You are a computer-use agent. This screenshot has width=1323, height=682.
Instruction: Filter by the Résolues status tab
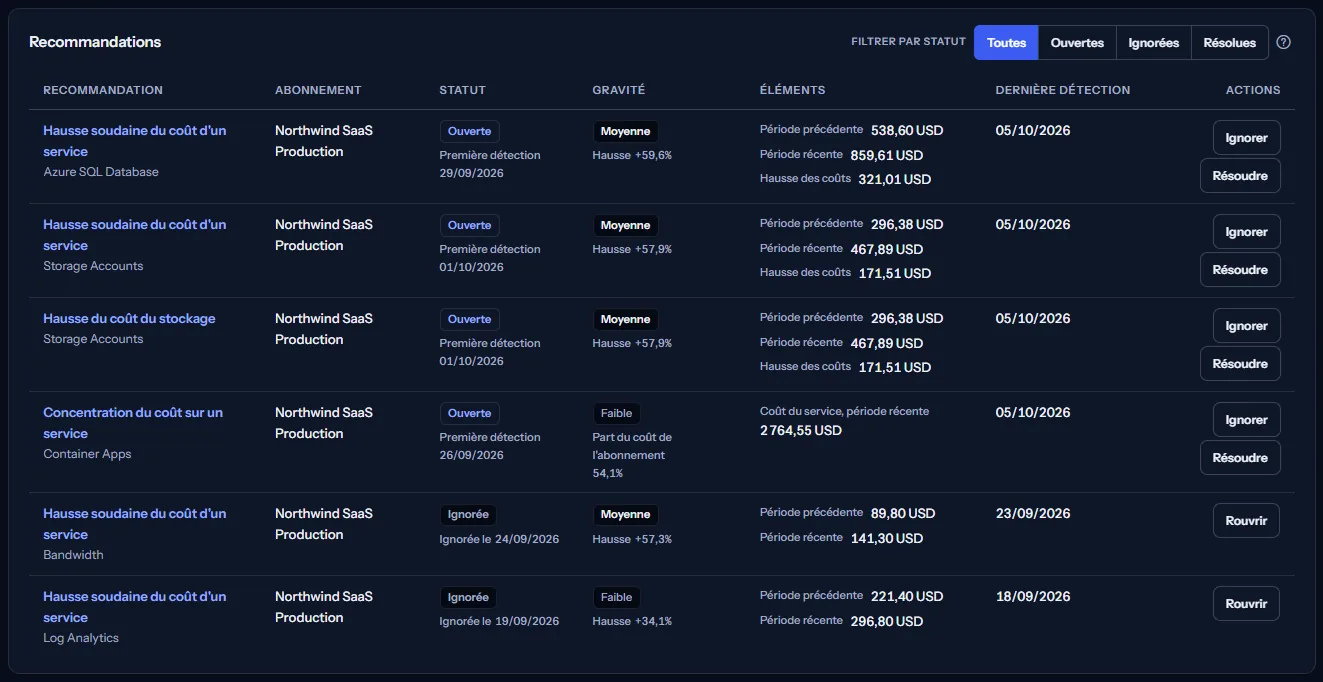(x=1230, y=43)
